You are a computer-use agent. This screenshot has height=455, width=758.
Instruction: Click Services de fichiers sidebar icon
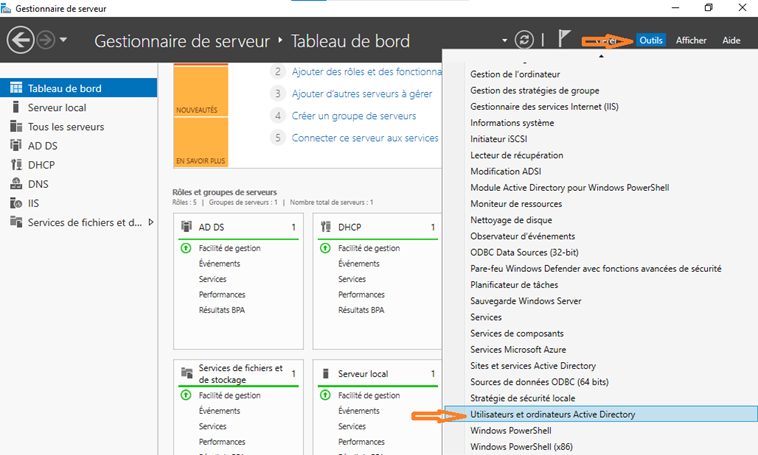point(16,222)
